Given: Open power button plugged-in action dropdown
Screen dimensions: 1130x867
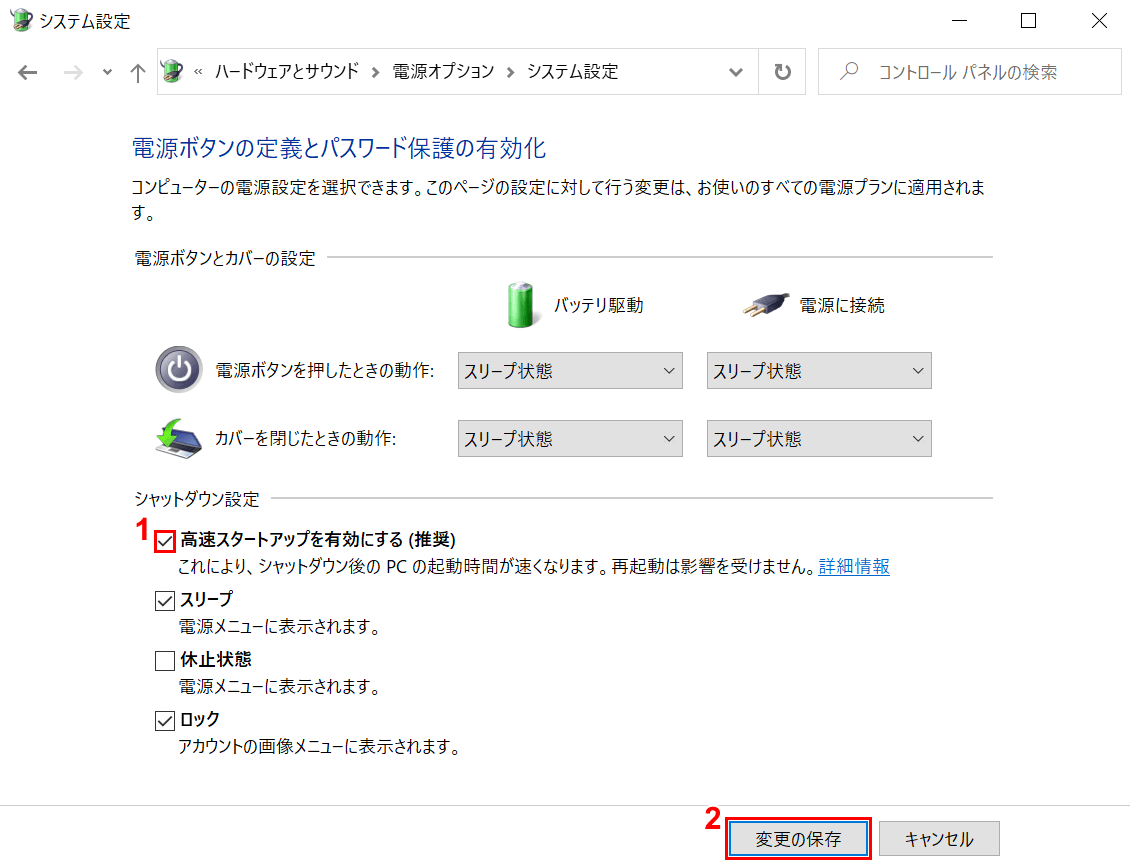Looking at the screenshot, I should point(819,370).
